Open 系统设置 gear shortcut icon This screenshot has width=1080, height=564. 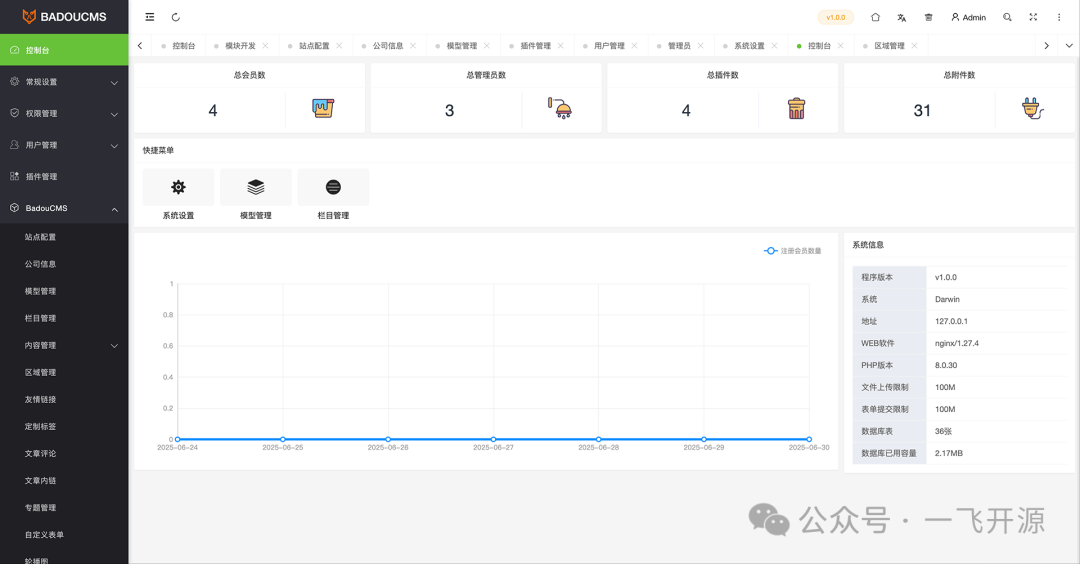click(178, 187)
